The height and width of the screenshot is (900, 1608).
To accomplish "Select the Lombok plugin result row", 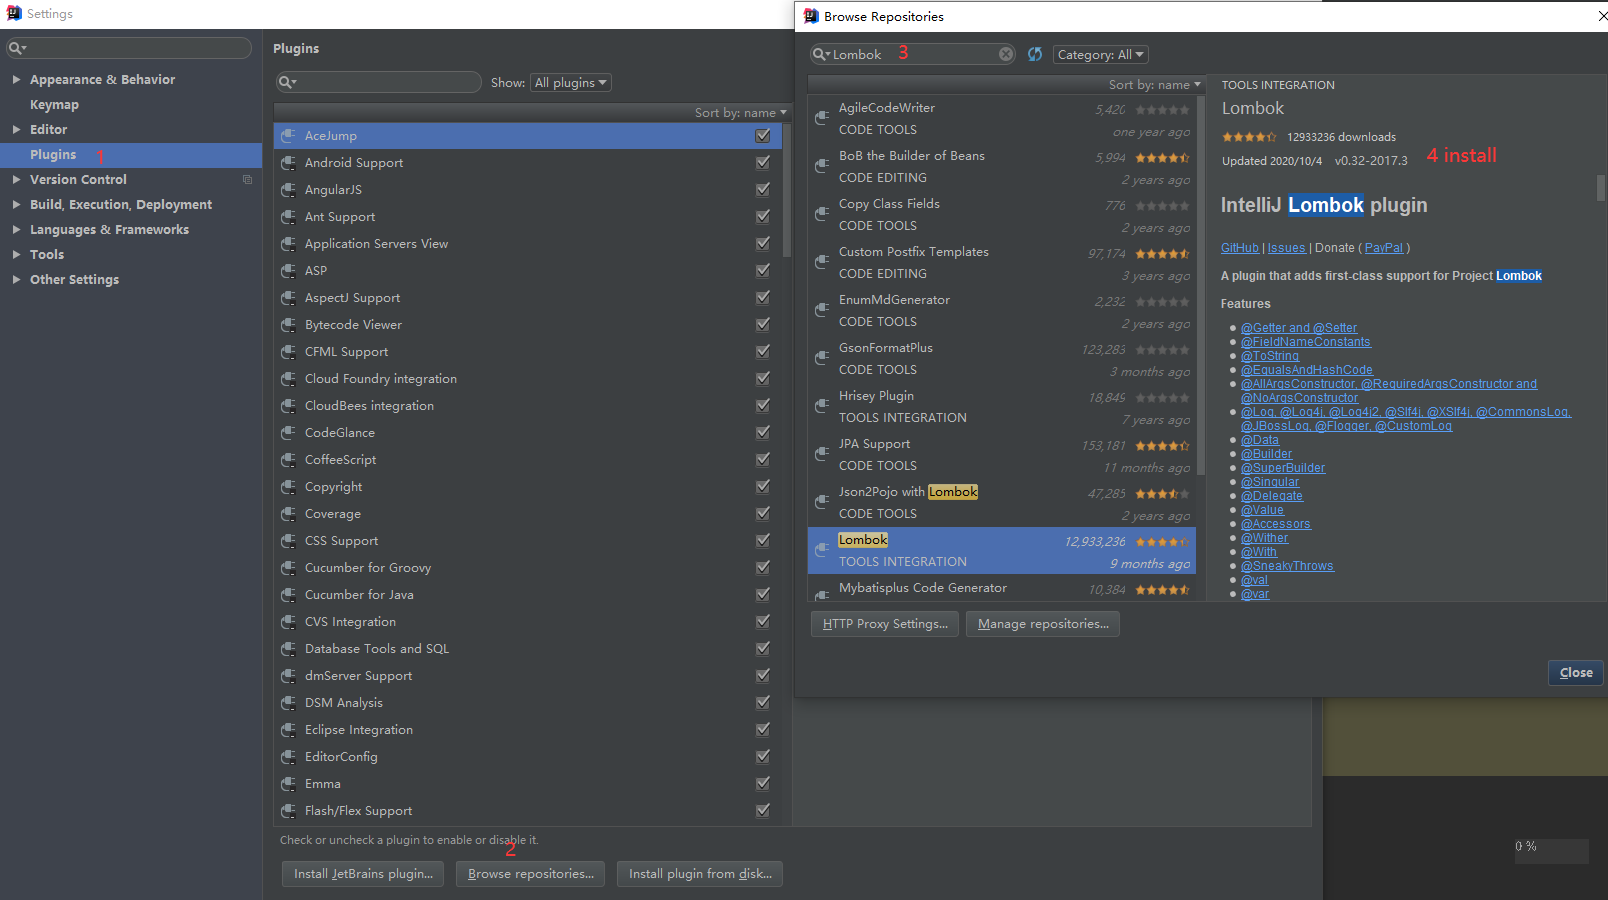I will (1001, 550).
